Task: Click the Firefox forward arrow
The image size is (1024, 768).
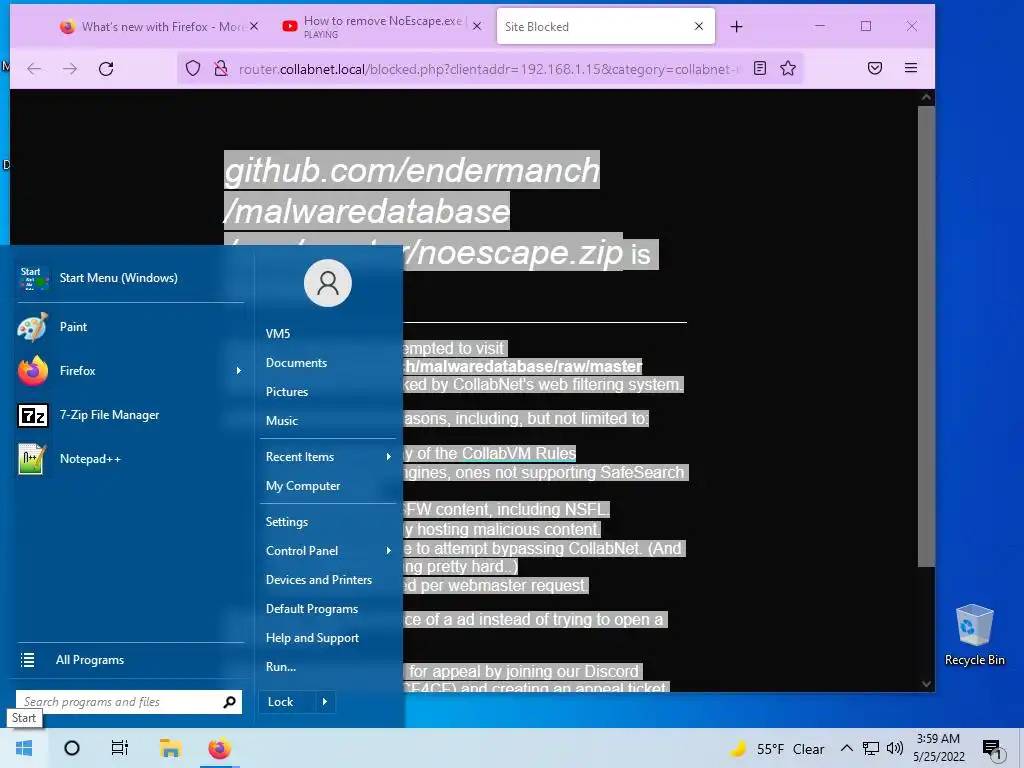Action: 70,69
